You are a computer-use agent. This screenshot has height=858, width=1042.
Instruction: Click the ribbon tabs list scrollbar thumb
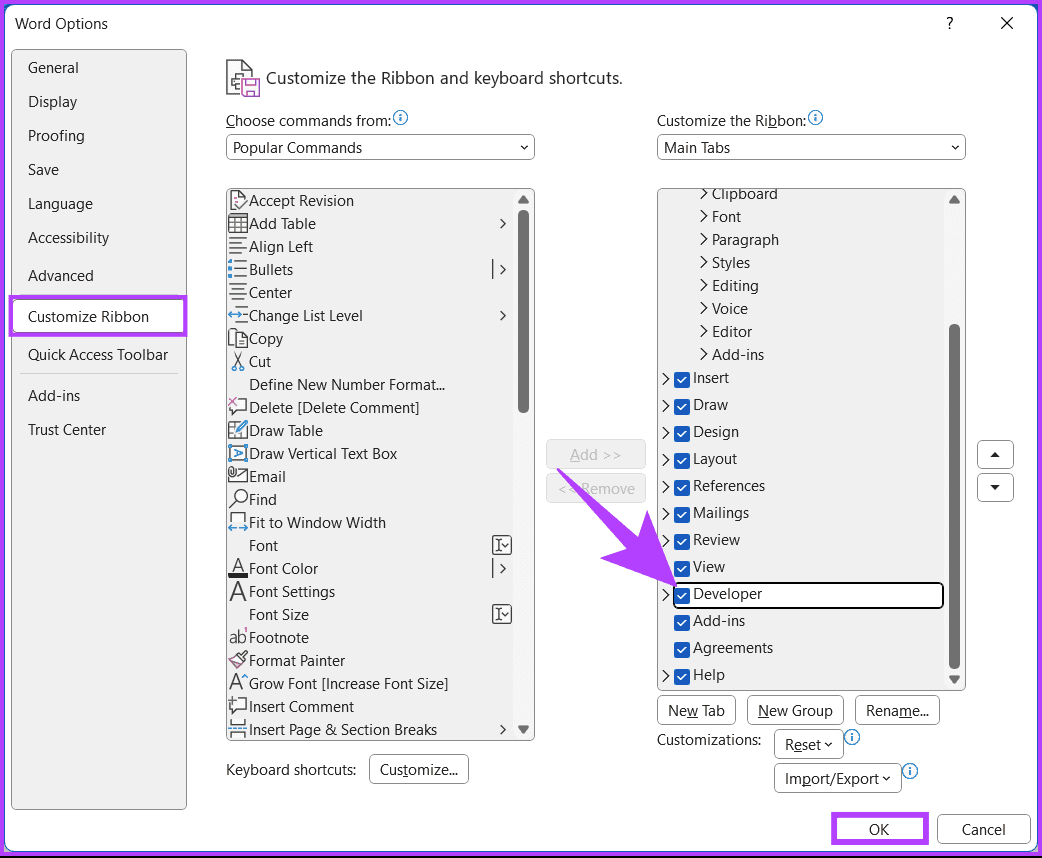[x=954, y=496]
